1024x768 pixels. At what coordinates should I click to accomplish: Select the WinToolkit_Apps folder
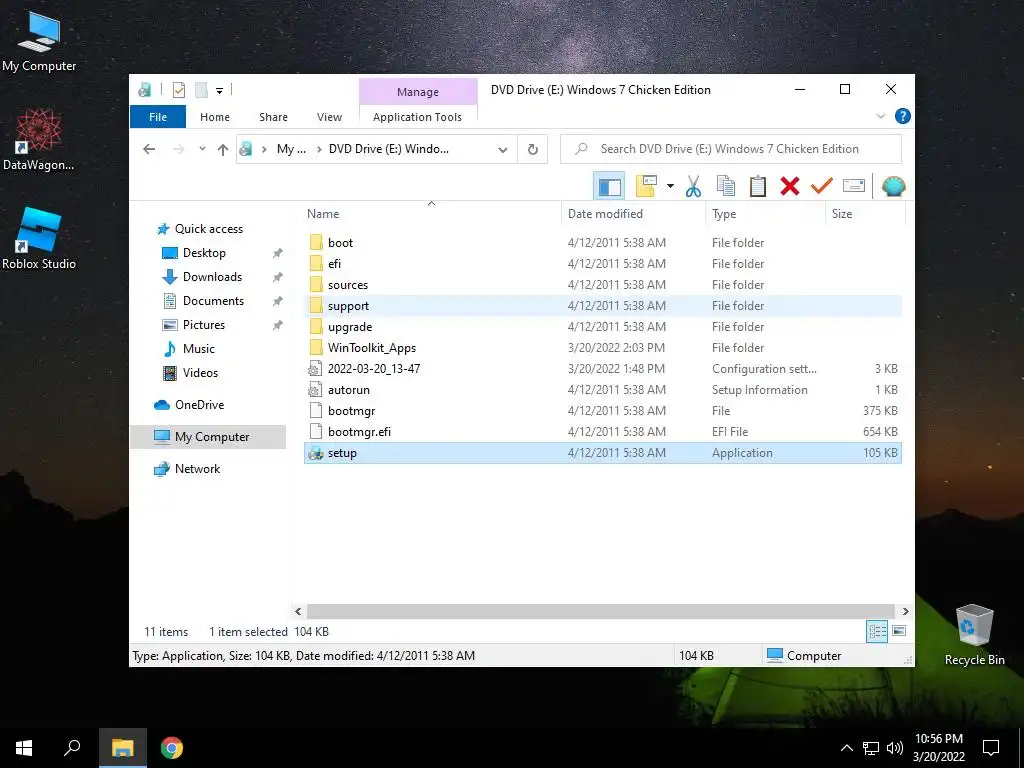[x=602, y=347]
